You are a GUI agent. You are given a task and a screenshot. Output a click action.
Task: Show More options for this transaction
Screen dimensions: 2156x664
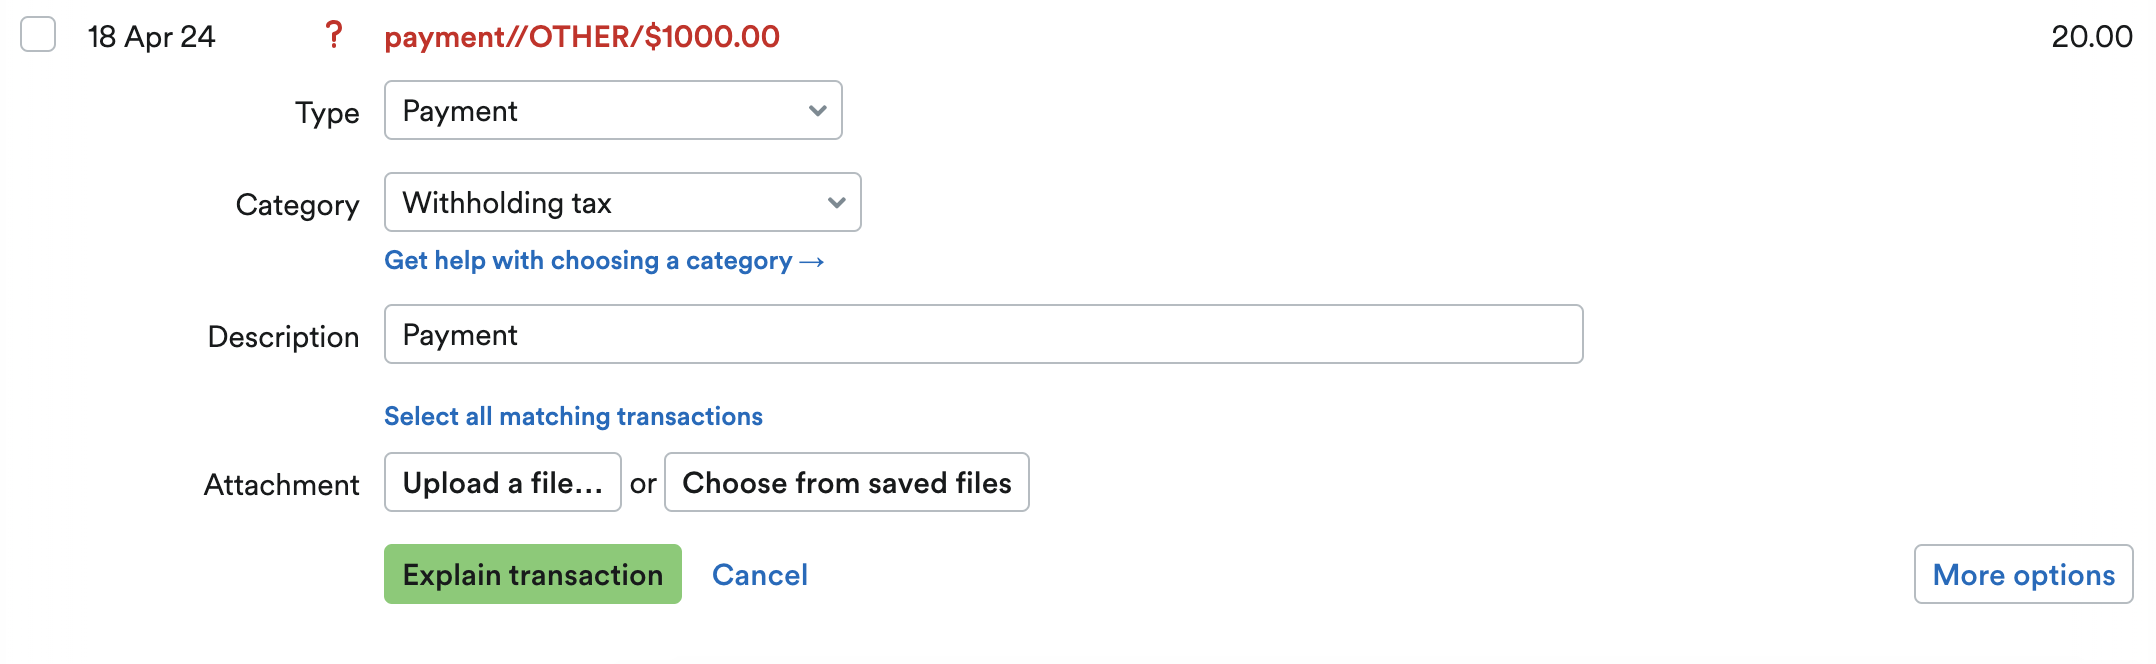tap(2023, 575)
